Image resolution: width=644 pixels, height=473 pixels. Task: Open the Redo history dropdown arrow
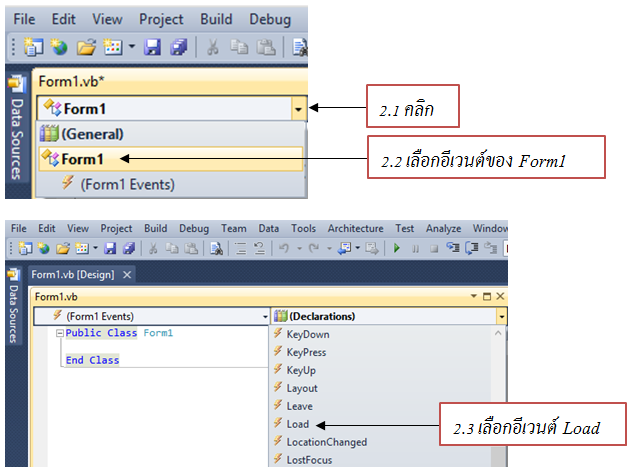pos(329,248)
